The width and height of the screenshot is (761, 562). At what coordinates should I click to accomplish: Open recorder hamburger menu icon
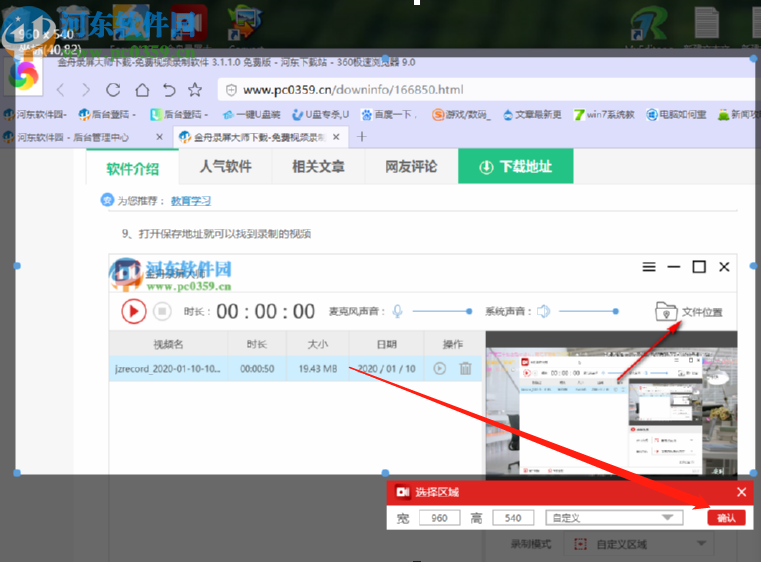[x=649, y=267]
